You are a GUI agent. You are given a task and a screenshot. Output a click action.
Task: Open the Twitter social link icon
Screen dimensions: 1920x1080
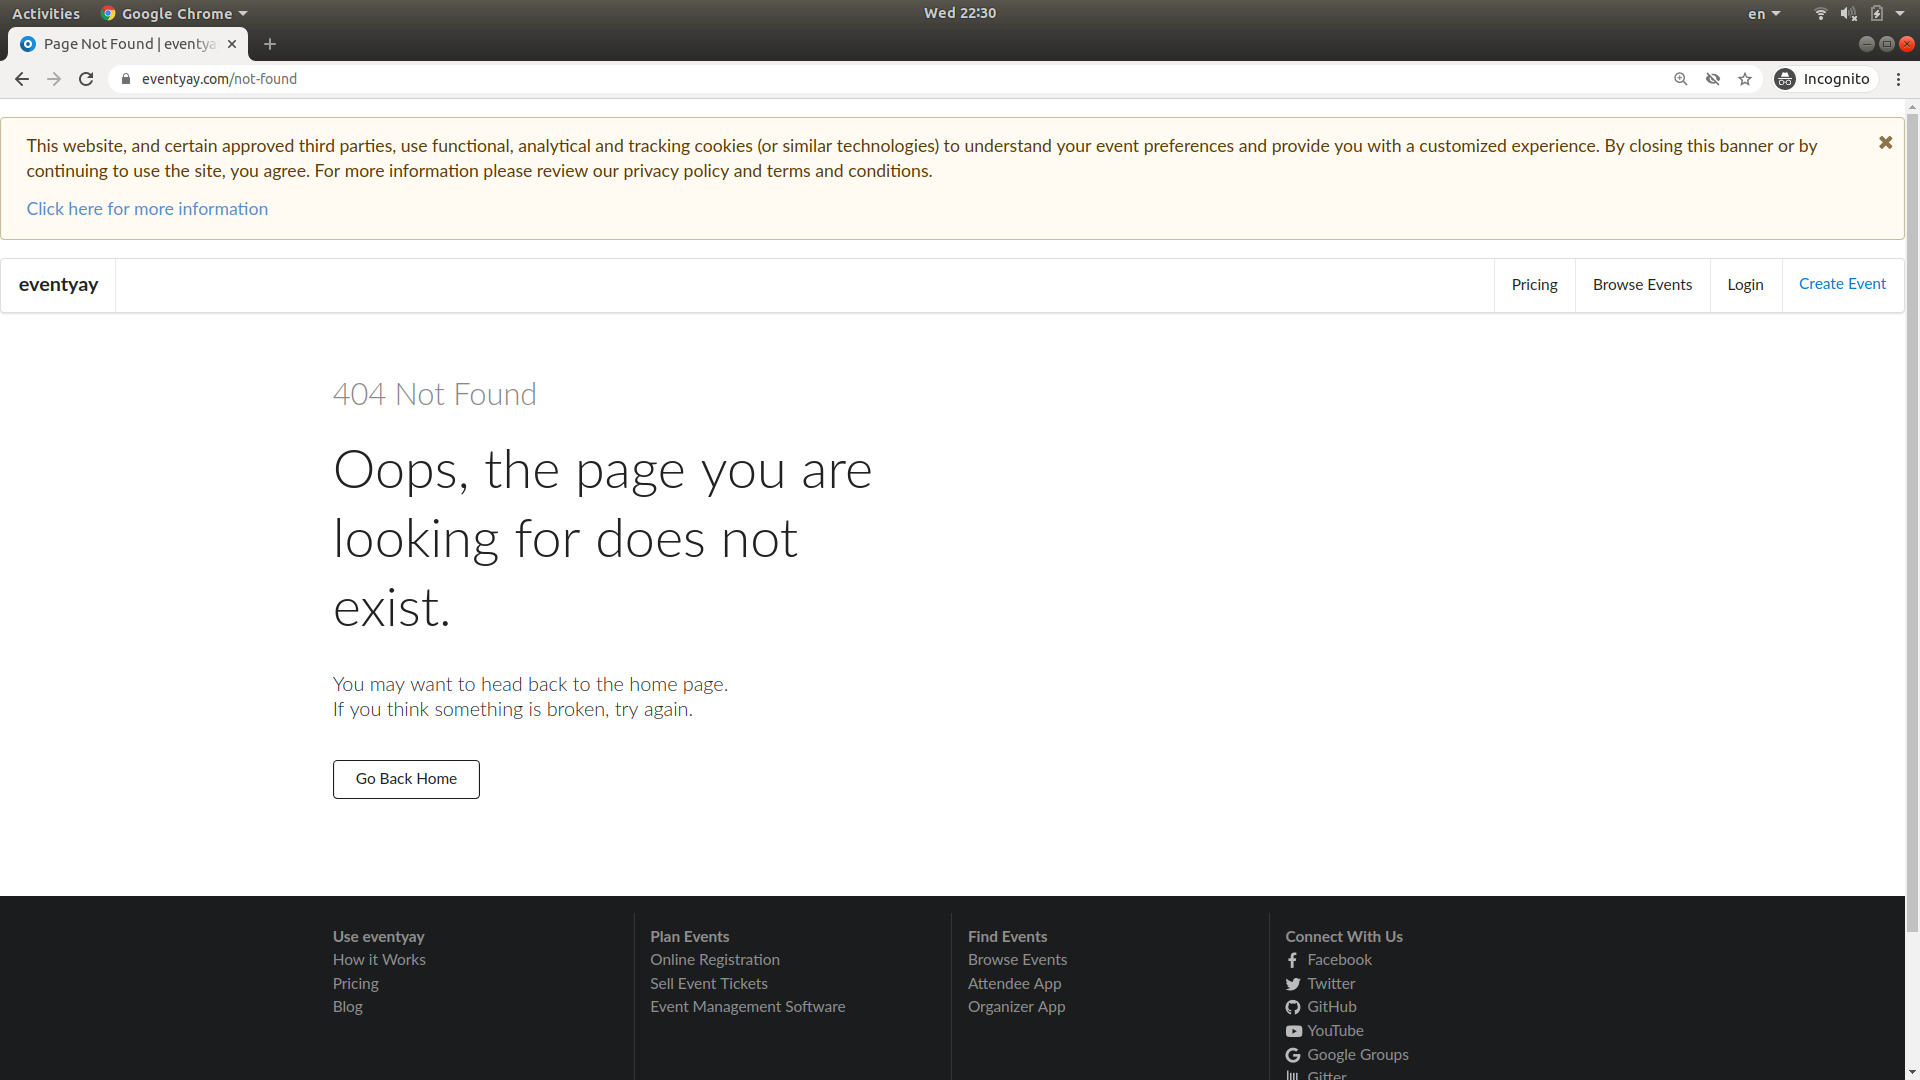click(x=1292, y=984)
